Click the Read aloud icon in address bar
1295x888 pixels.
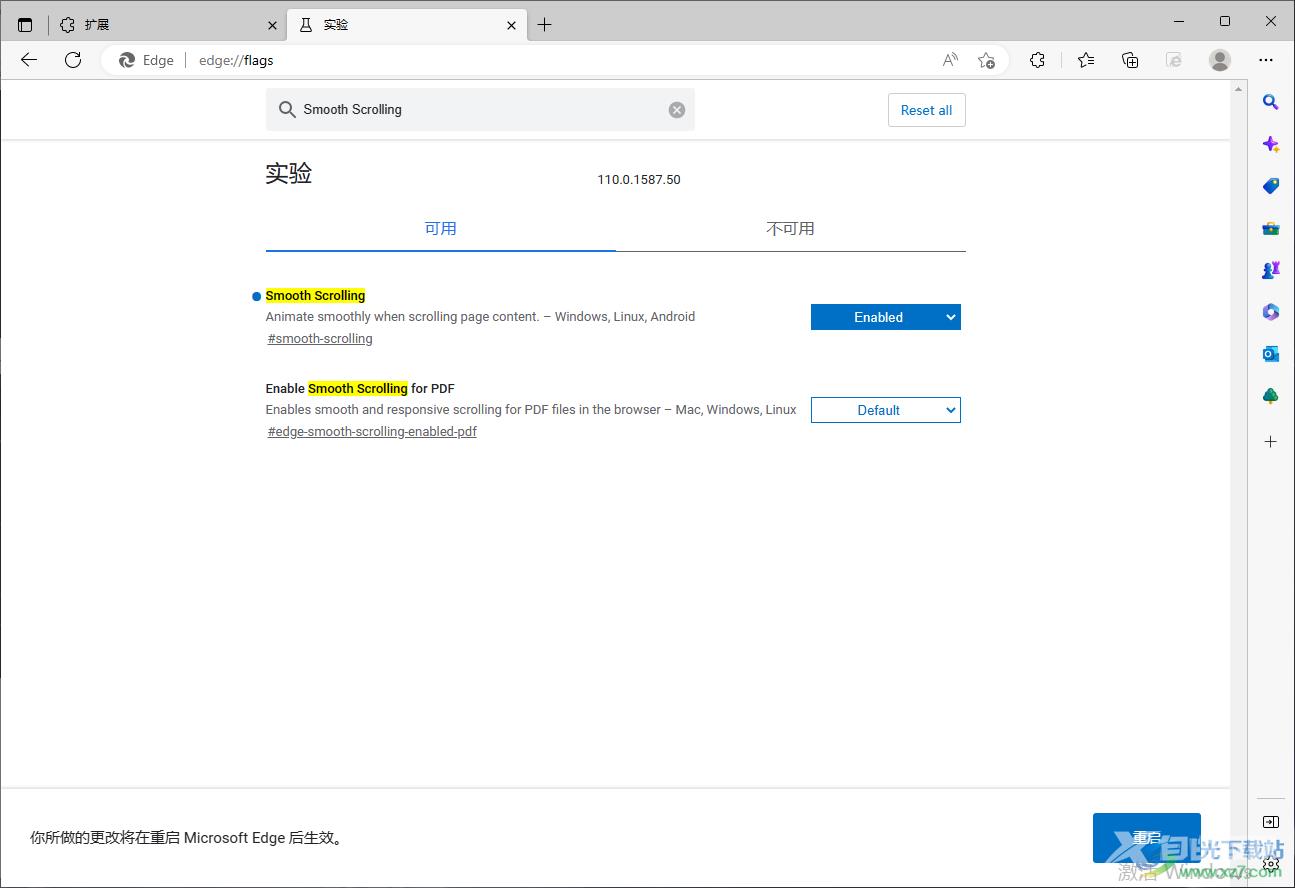(950, 60)
